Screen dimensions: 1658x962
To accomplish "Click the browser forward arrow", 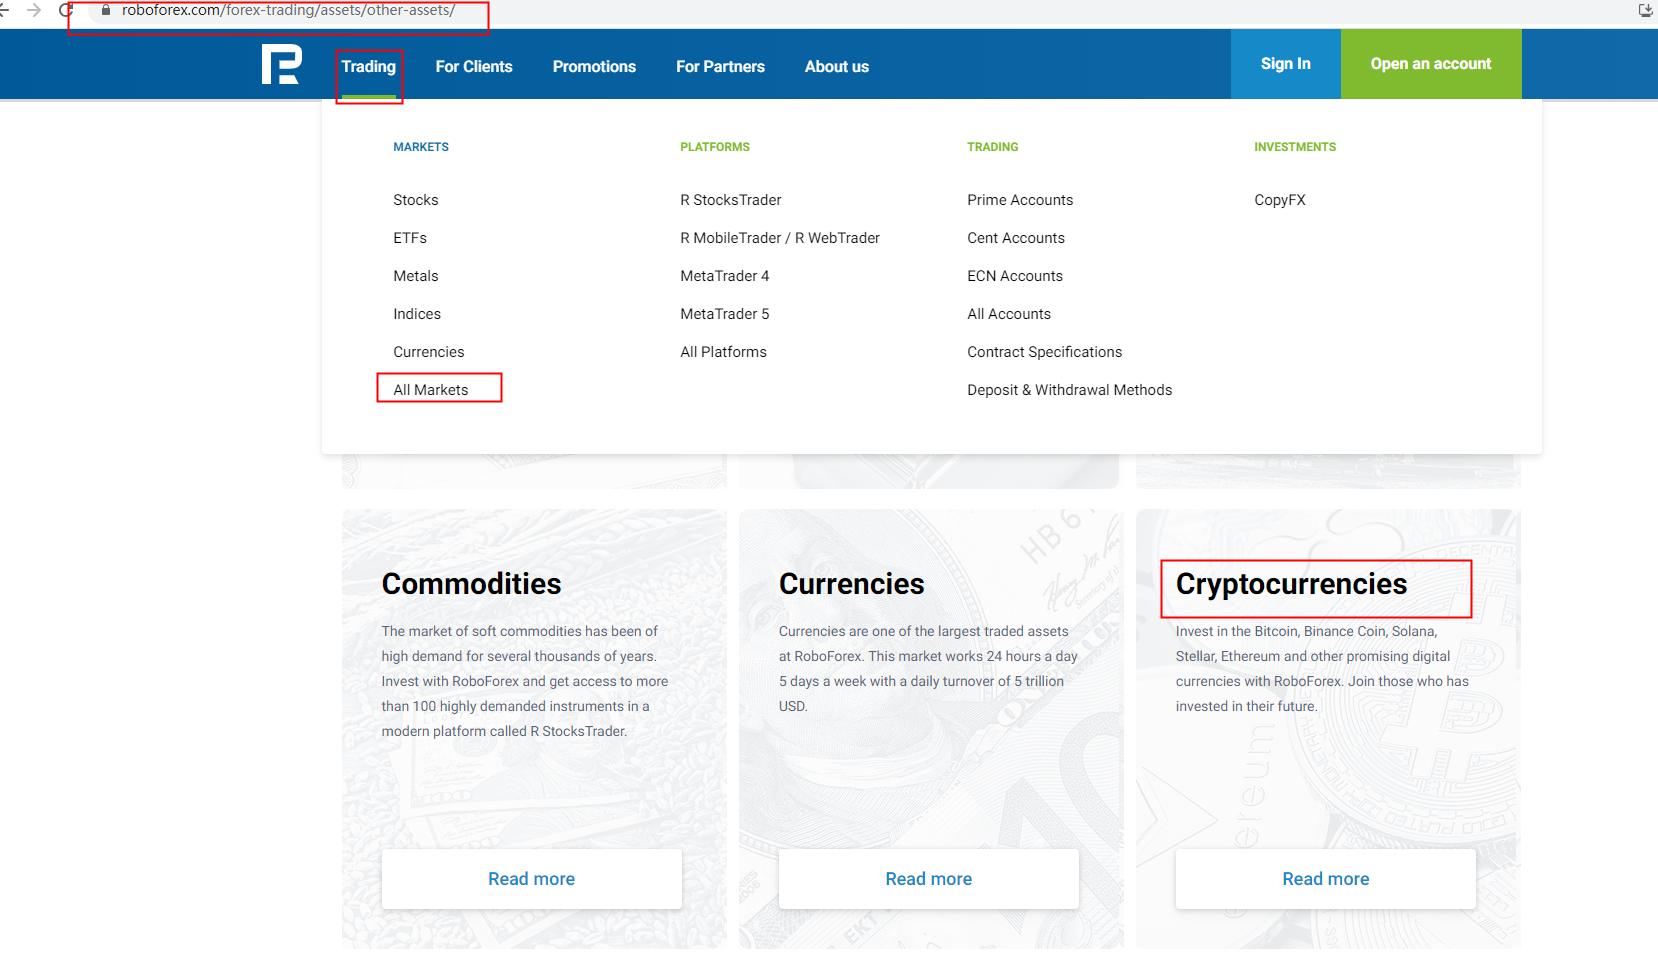I will [34, 10].
